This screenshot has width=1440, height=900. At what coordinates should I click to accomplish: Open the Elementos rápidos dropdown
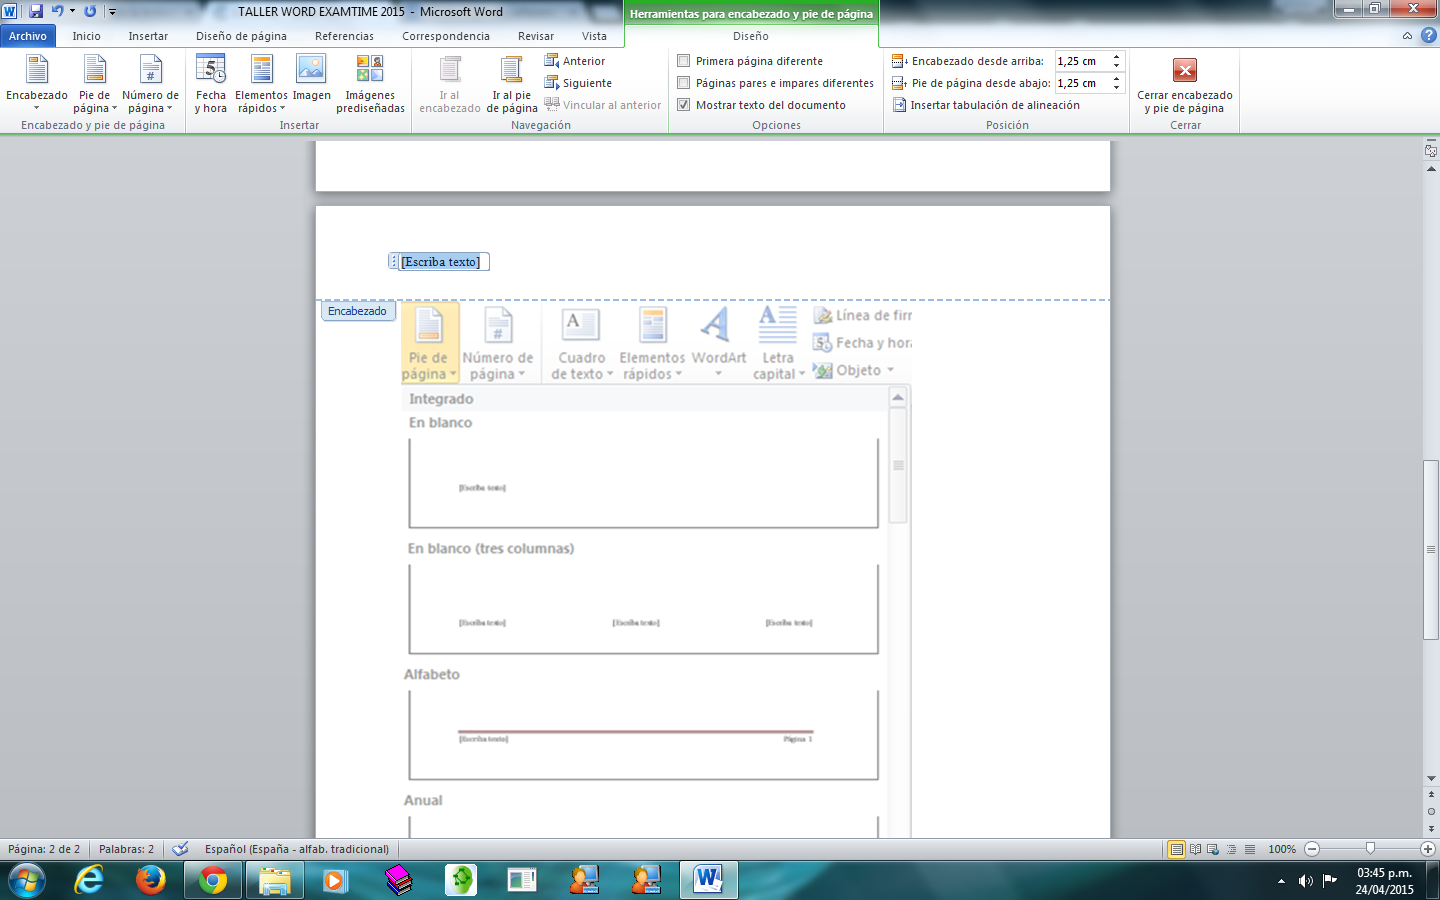pyautogui.click(x=261, y=83)
